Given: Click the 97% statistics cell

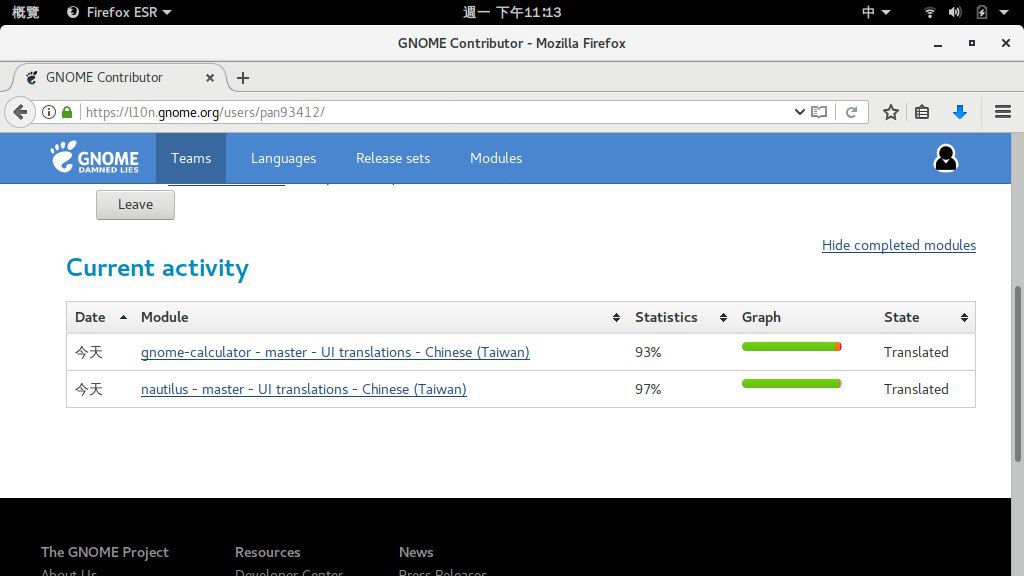Looking at the screenshot, I should click(x=648, y=389).
